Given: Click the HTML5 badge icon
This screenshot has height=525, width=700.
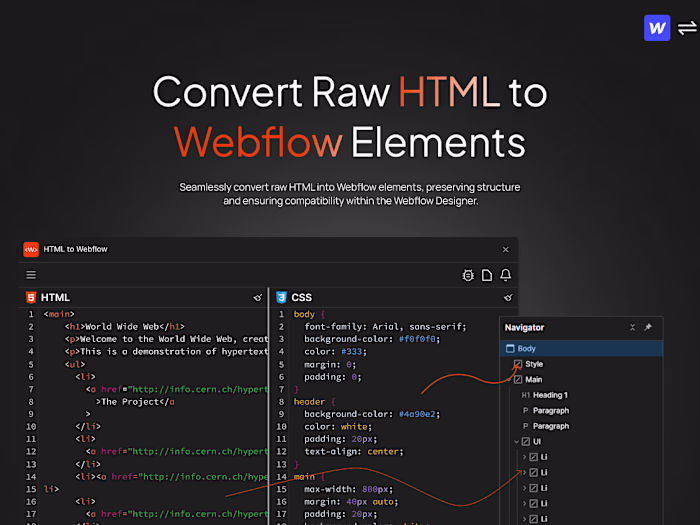Looking at the screenshot, I should pos(31,297).
